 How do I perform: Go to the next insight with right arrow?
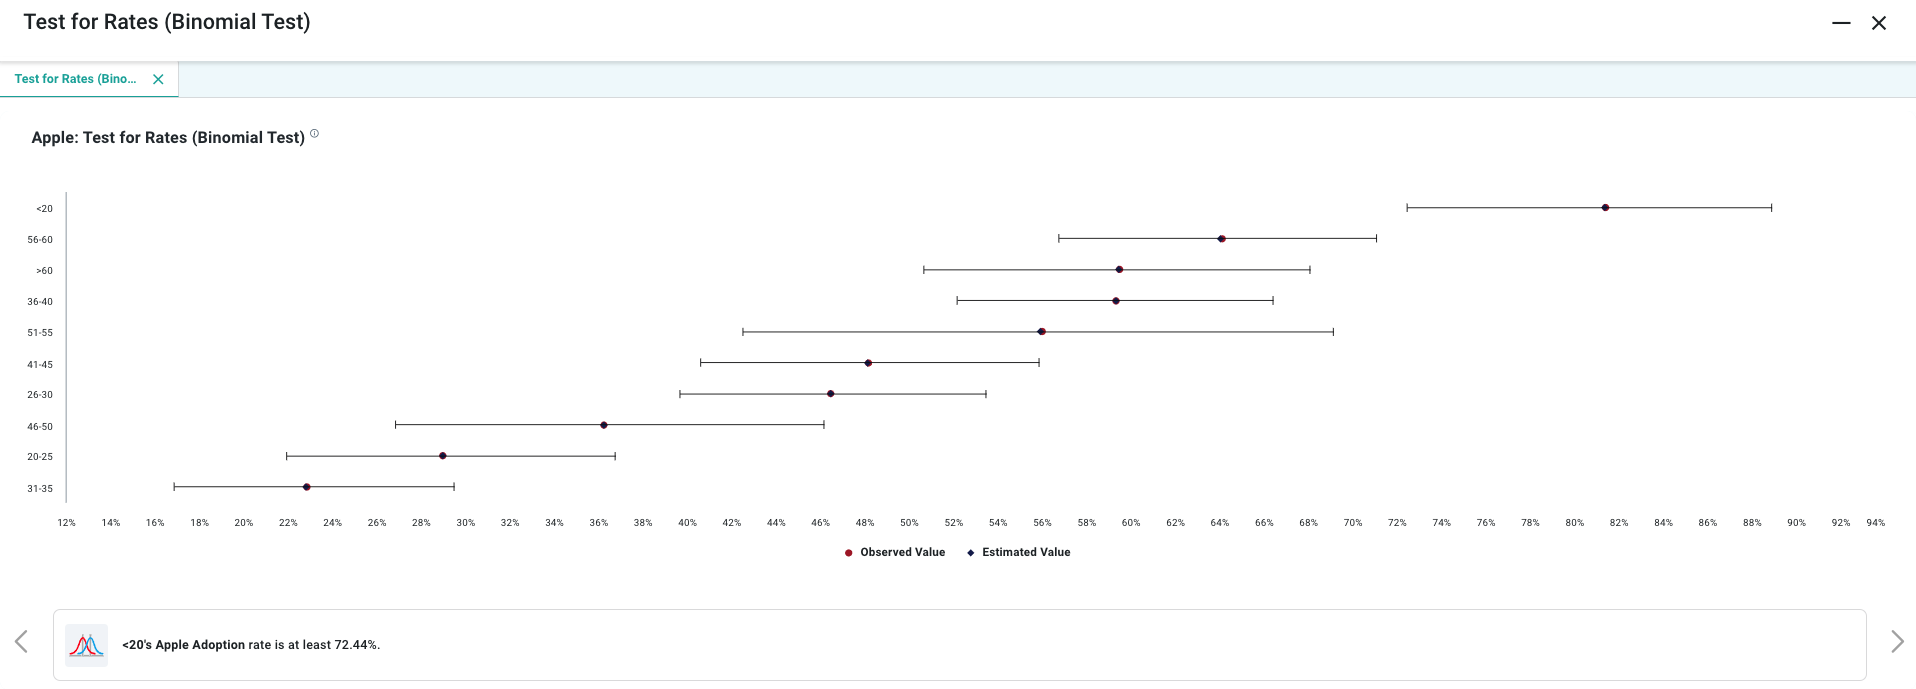(x=1896, y=642)
